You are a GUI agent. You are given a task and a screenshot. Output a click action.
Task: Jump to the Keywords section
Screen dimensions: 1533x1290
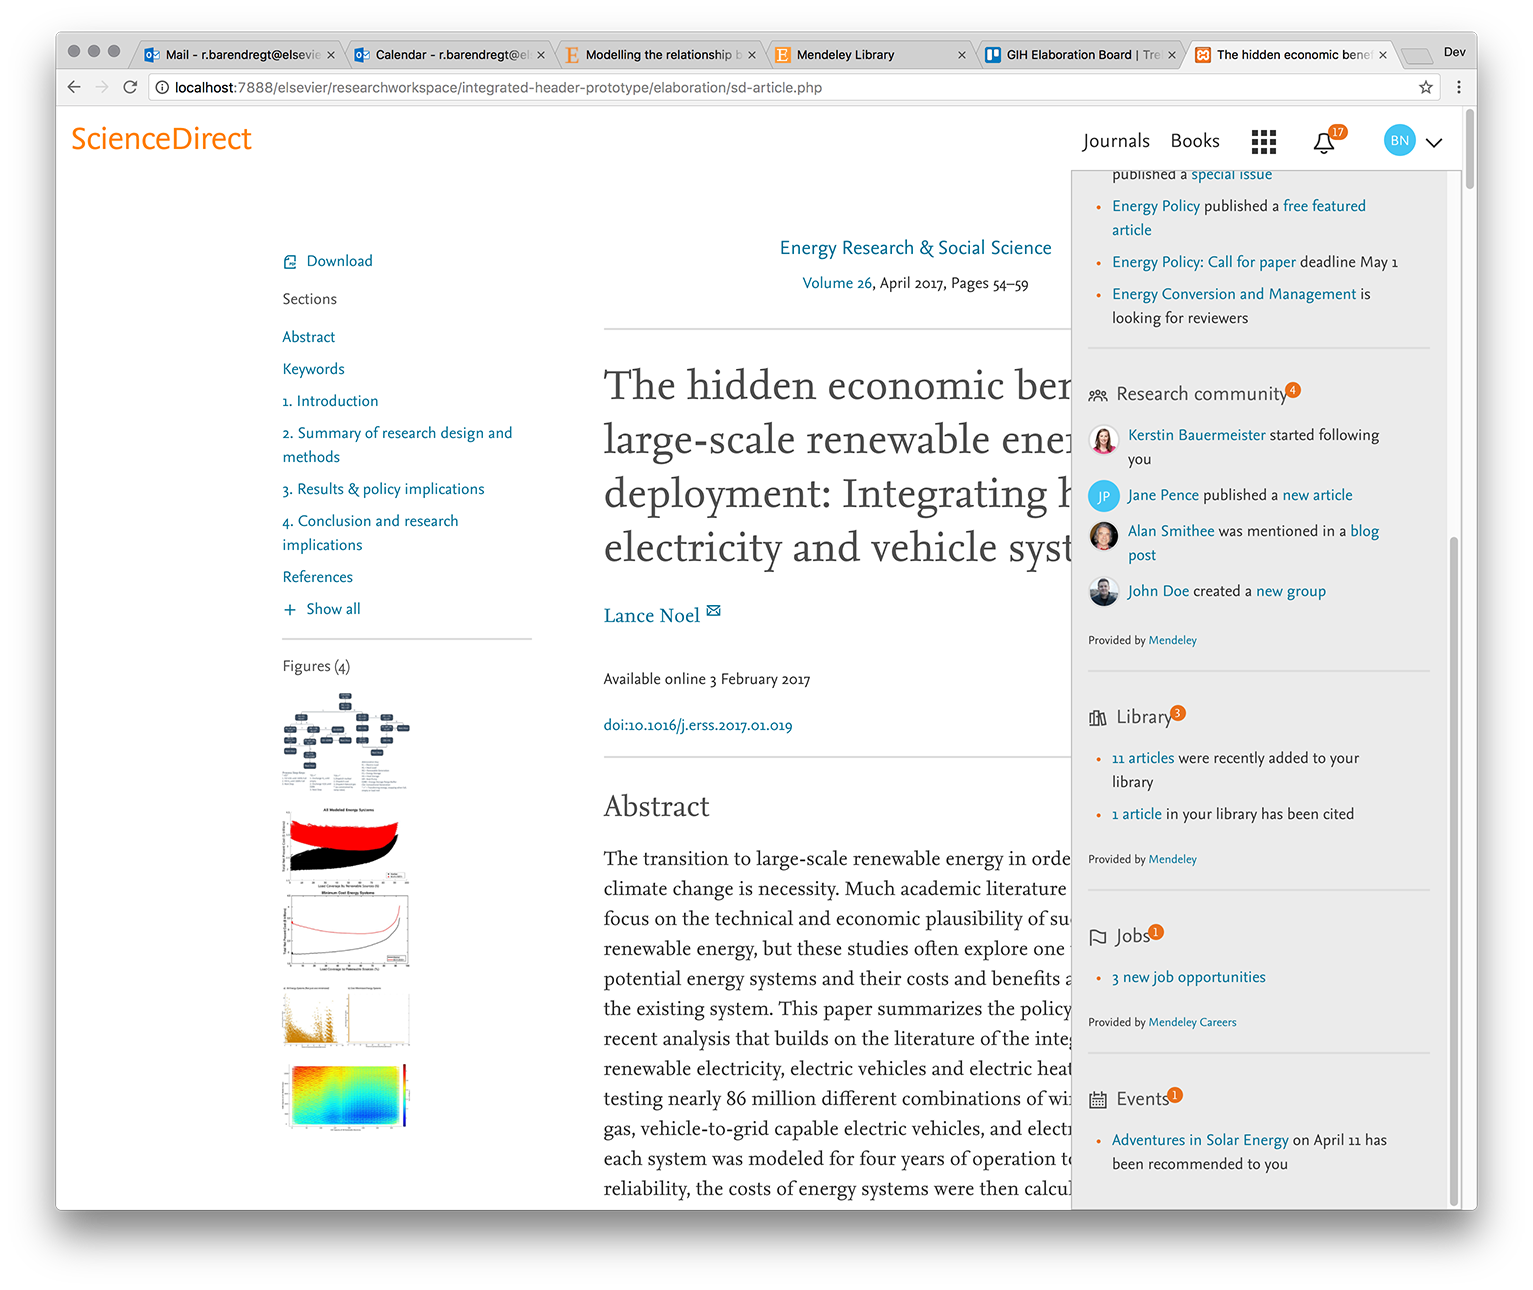313,369
